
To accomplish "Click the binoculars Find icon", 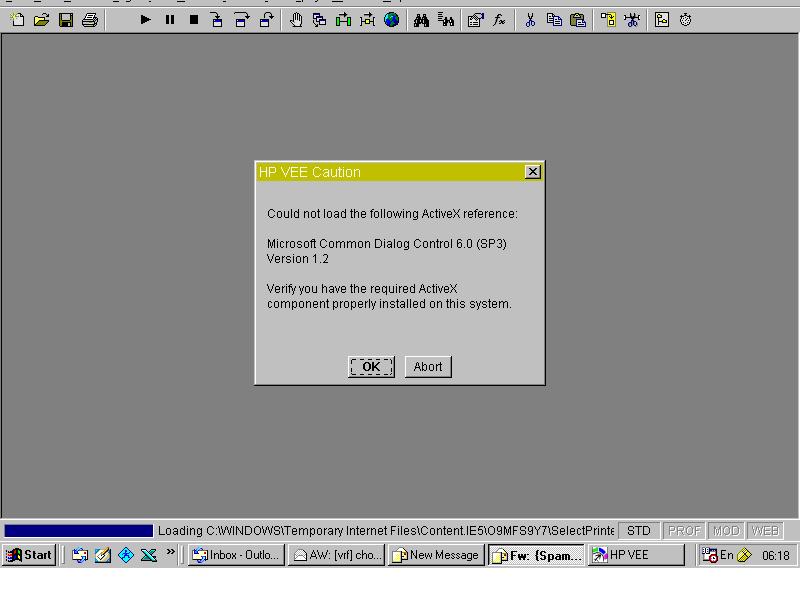I will pyautogui.click(x=421, y=20).
